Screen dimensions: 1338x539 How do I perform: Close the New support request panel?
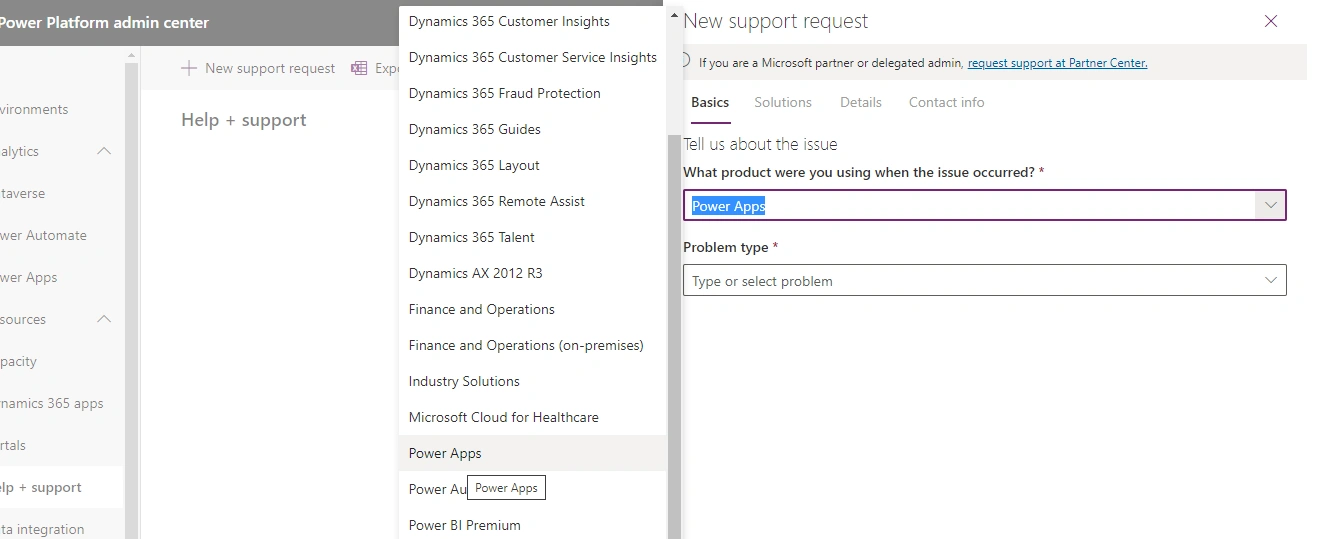tap(1271, 21)
